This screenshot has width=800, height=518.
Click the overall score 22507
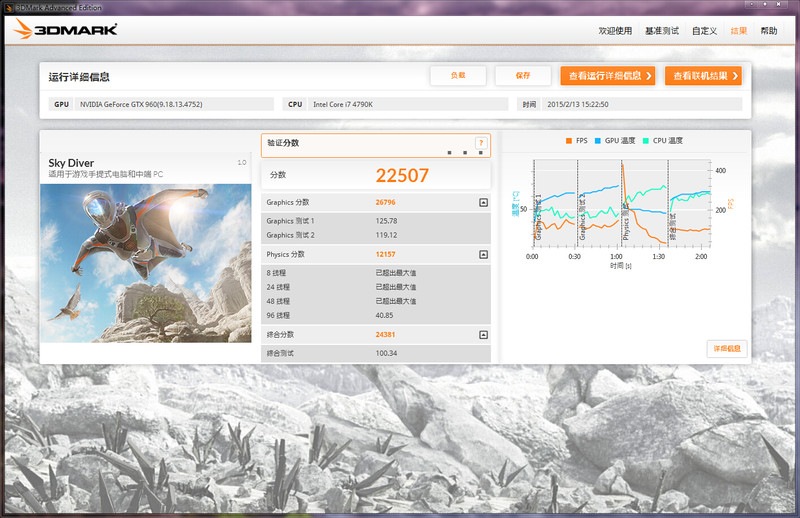[x=402, y=176]
